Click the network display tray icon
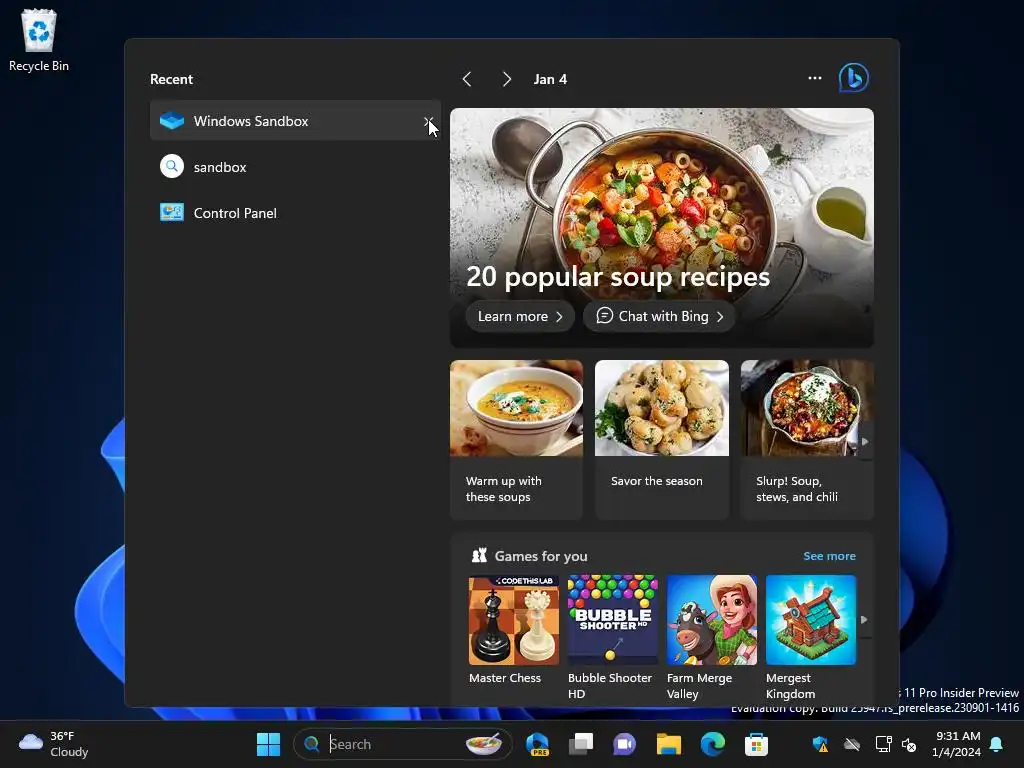 (x=883, y=744)
